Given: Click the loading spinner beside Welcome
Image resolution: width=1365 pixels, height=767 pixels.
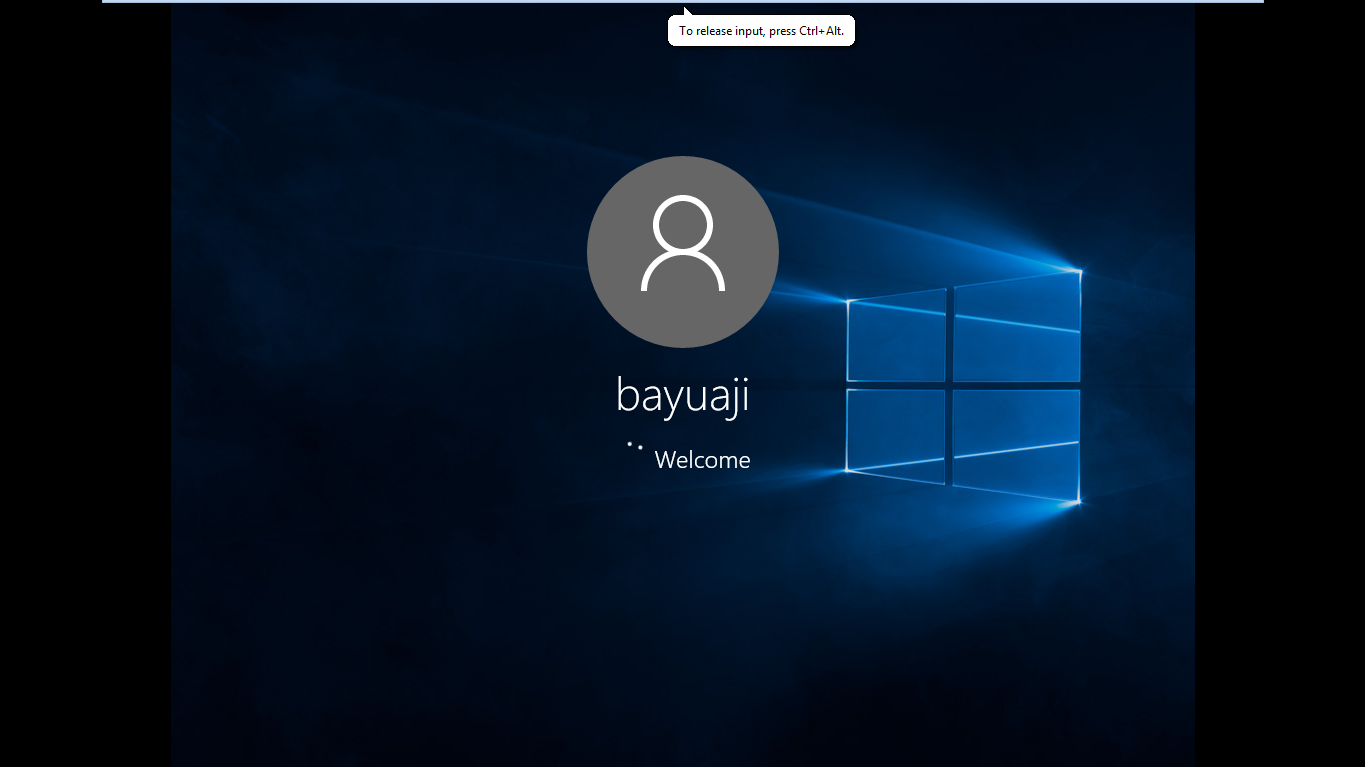Looking at the screenshot, I should pyautogui.click(x=635, y=446).
